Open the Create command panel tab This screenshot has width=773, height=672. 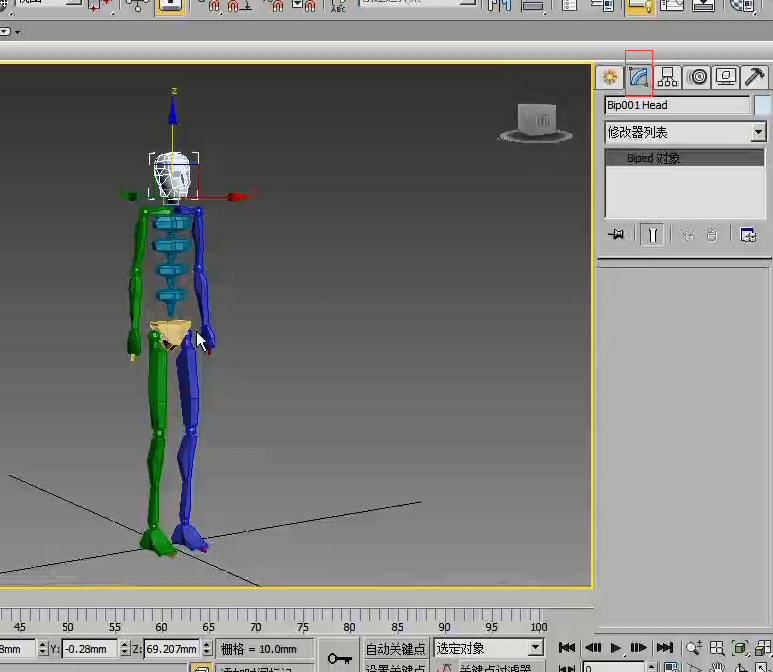click(608, 78)
